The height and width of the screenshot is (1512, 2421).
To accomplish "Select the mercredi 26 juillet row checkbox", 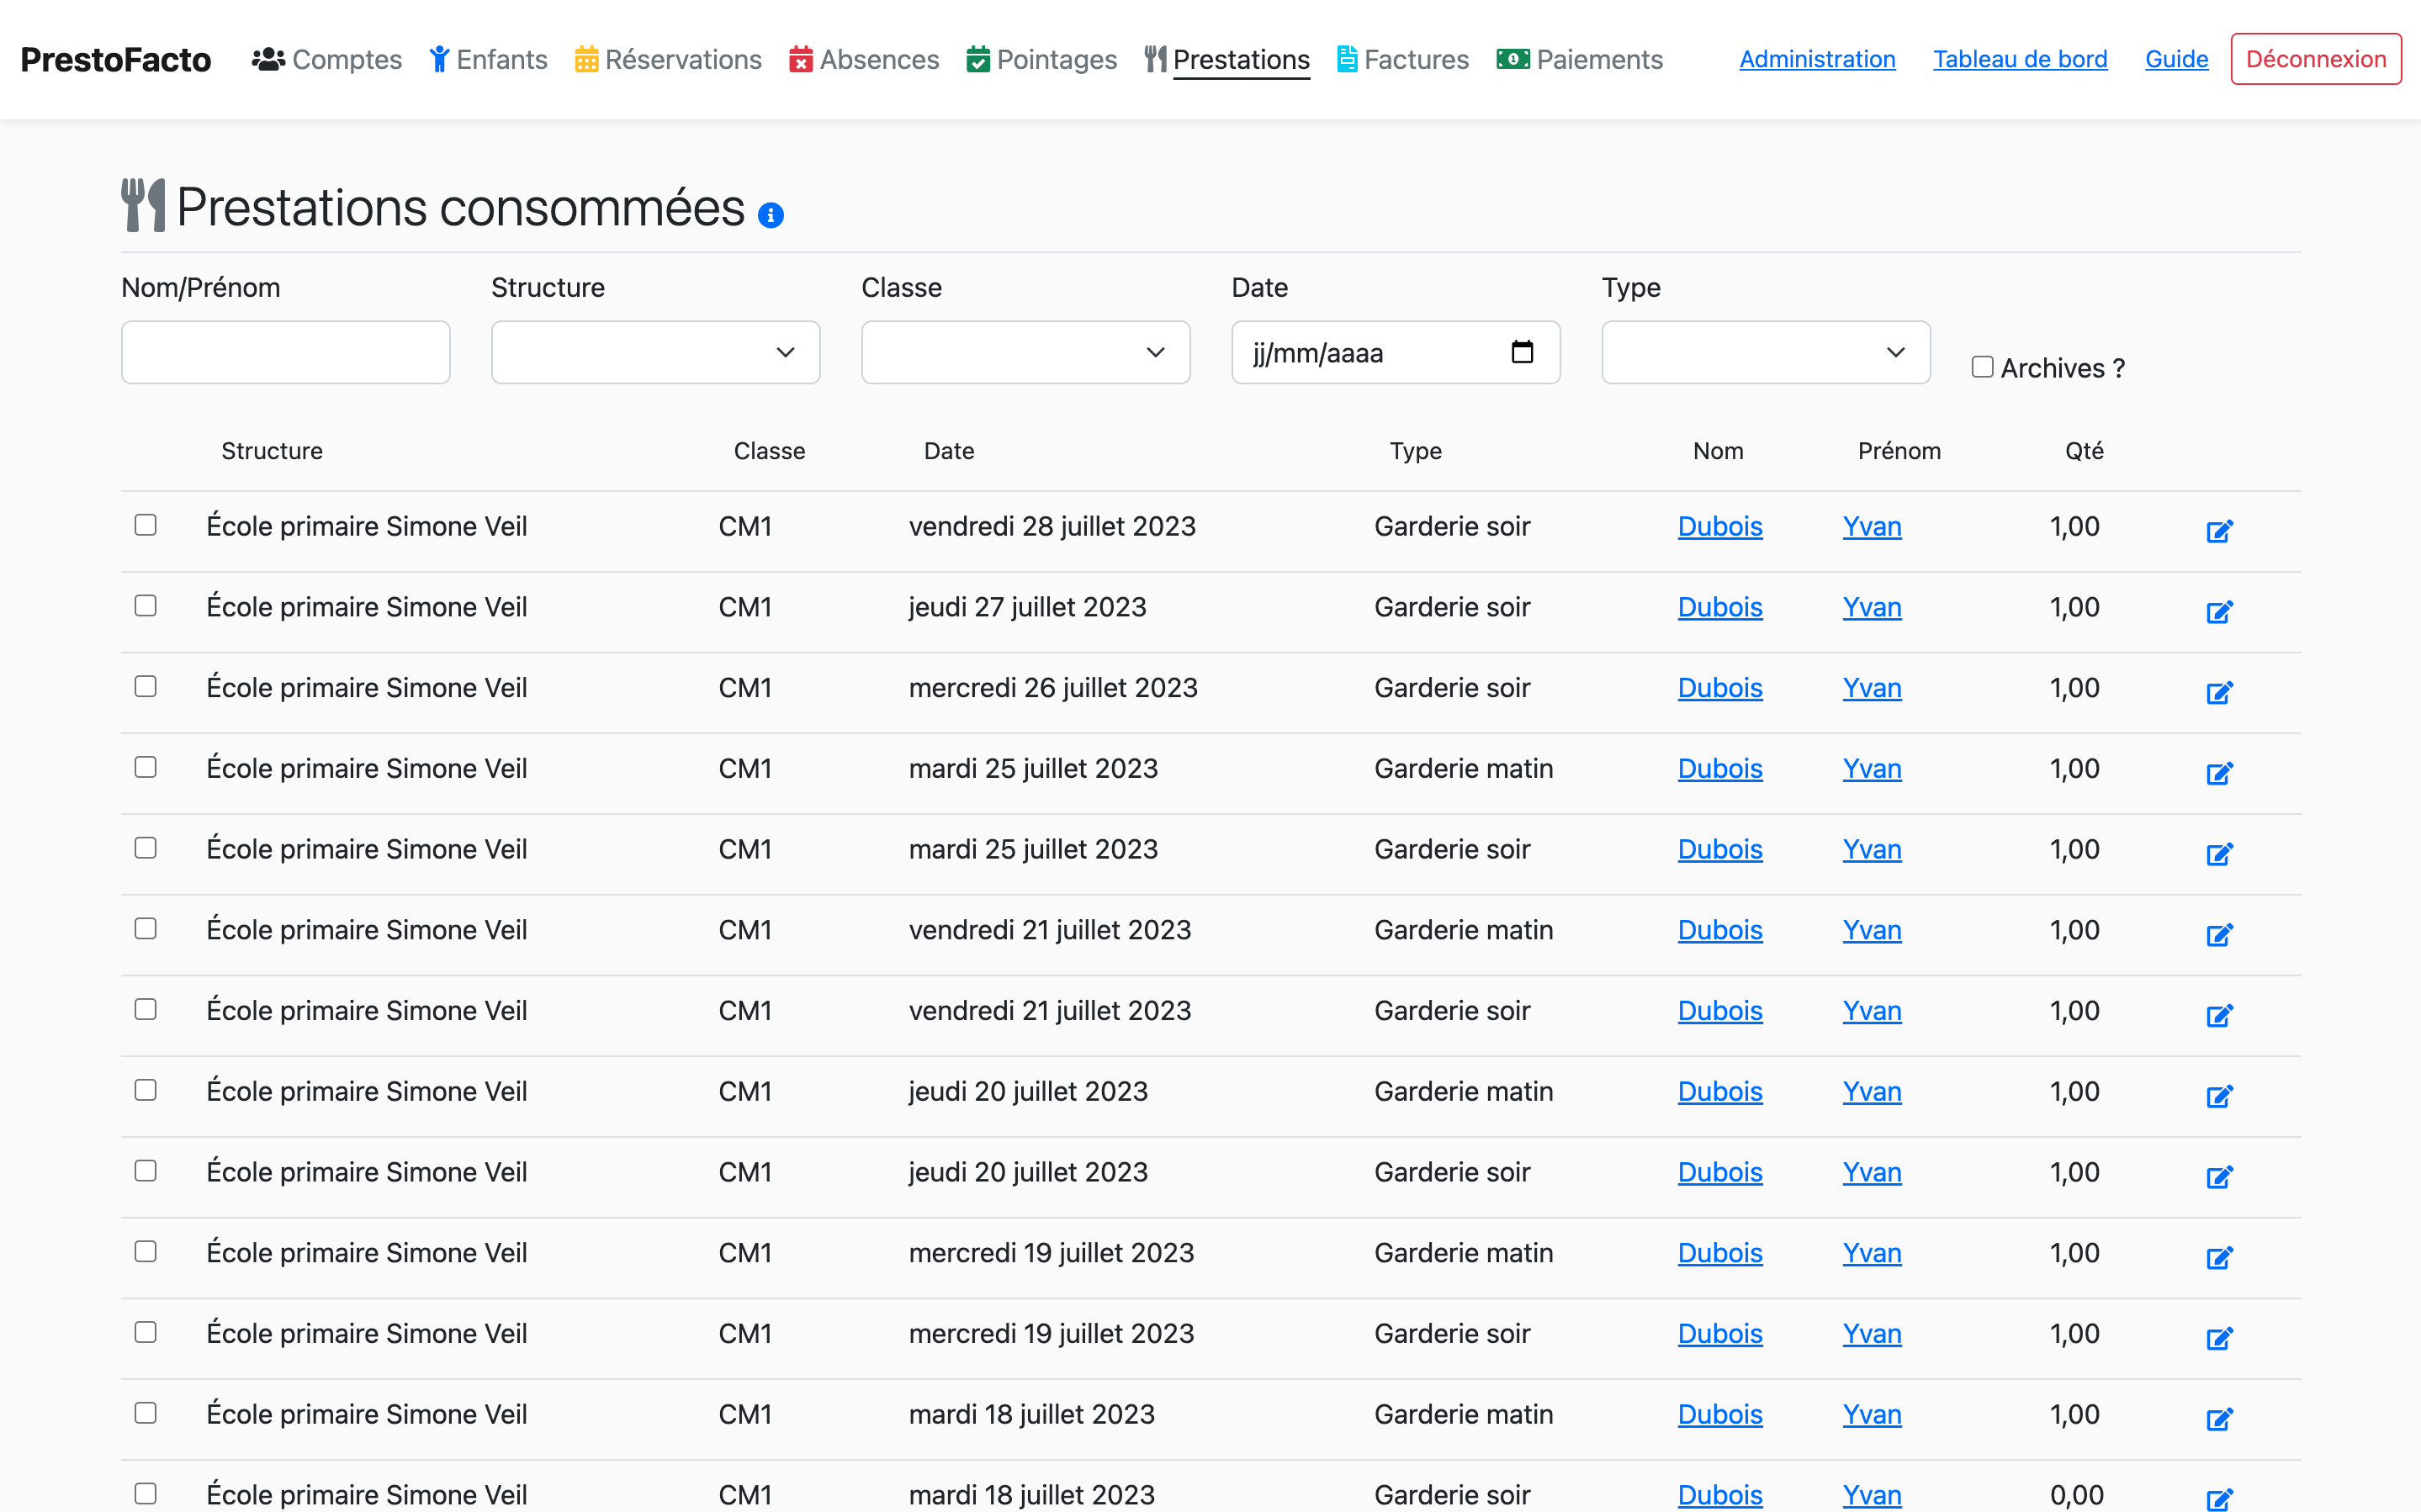I will tap(146, 686).
